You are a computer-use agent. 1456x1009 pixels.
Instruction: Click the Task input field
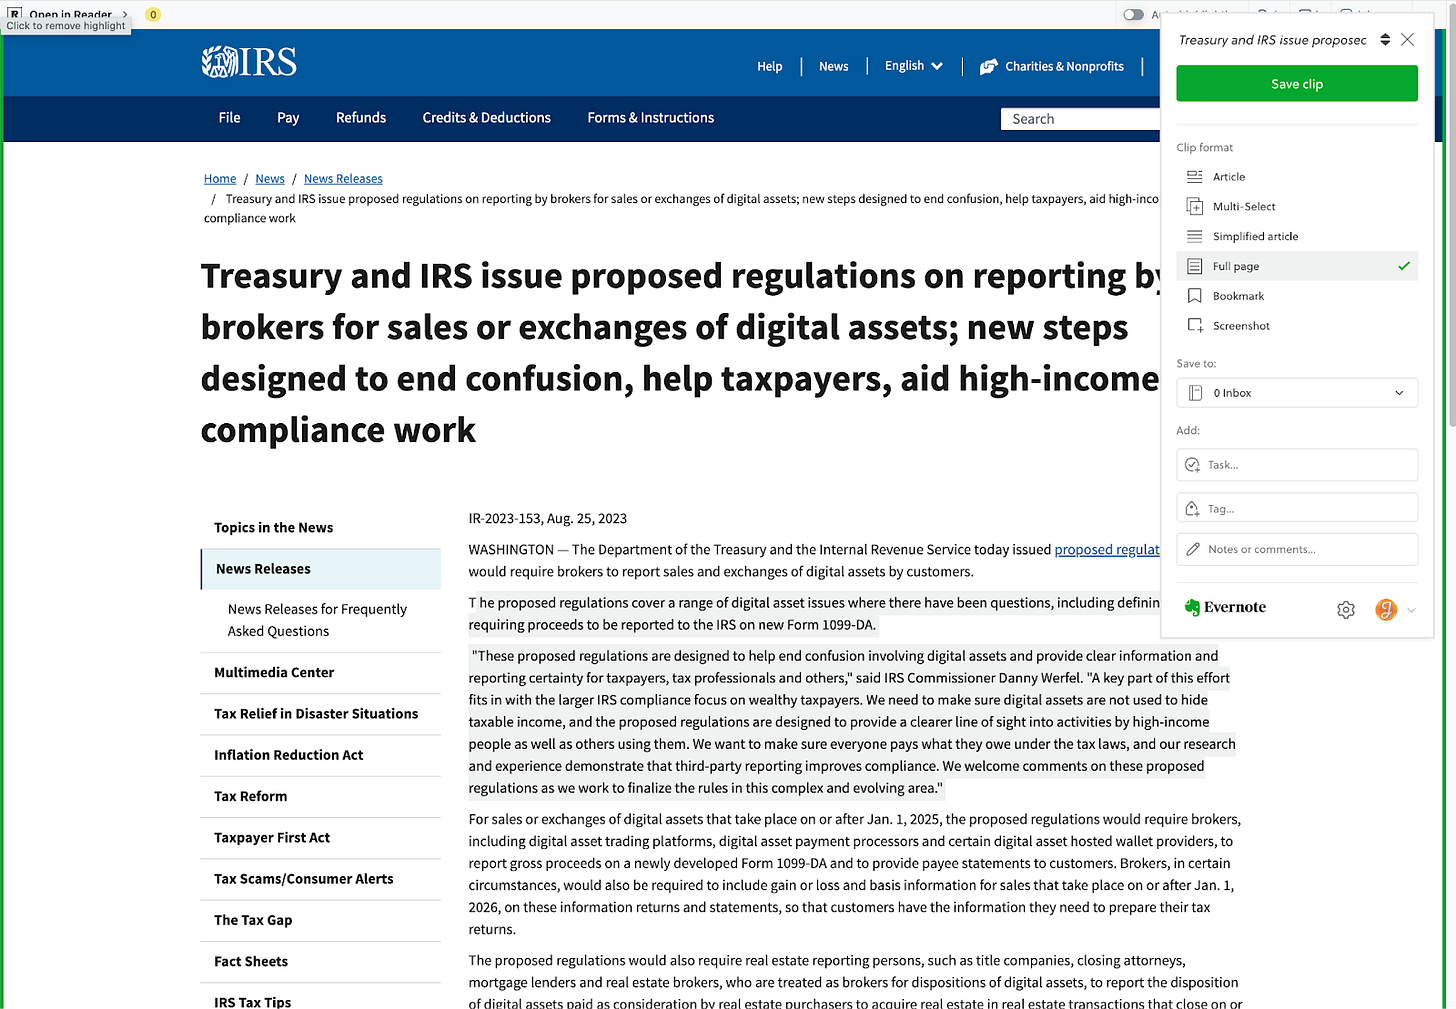pos(1297,465)
